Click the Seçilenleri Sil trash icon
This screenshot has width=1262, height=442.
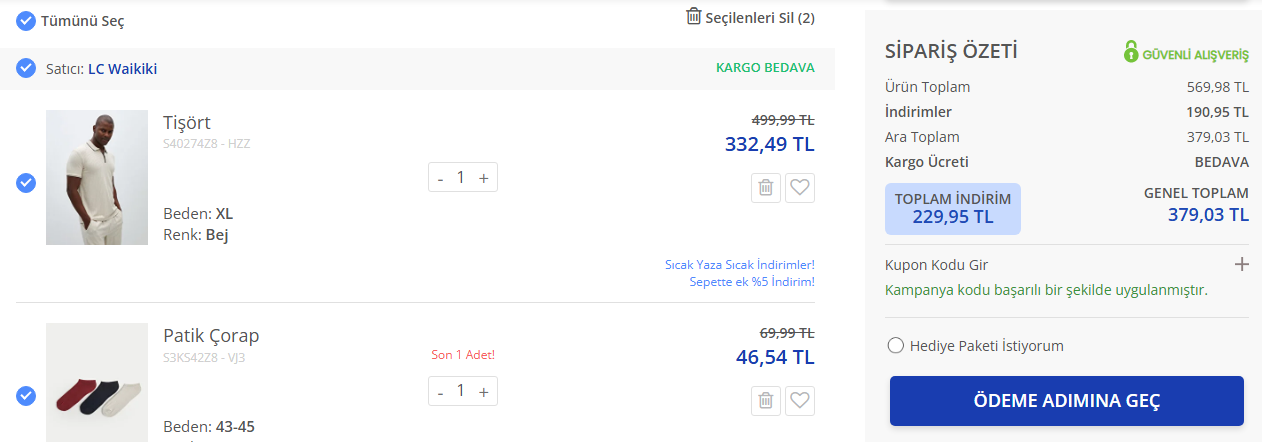click(x=694, y=16)
